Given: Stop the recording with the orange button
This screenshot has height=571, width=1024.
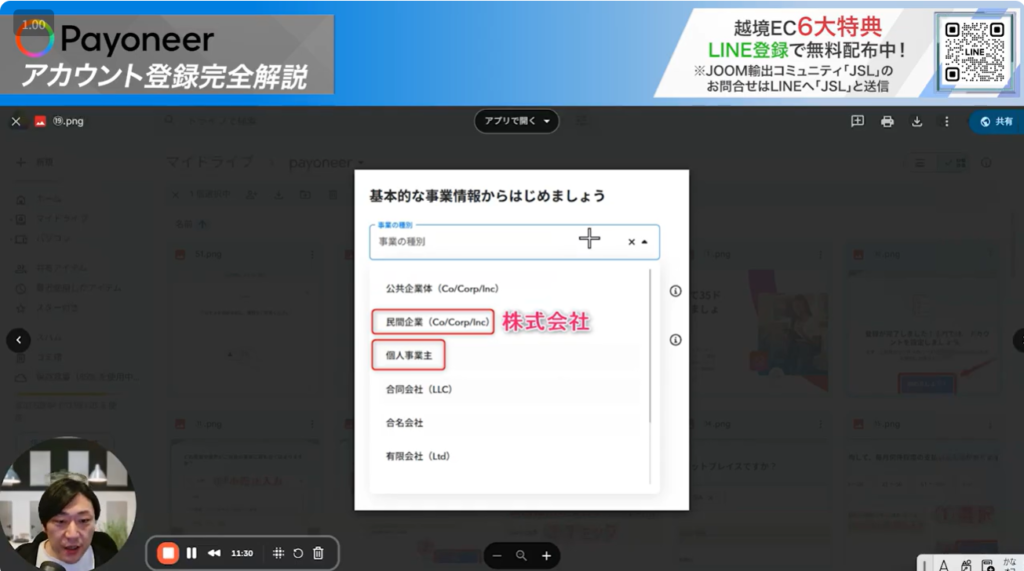Looking at the screenshot, I should pyautogui.click(x=168, y=553).
